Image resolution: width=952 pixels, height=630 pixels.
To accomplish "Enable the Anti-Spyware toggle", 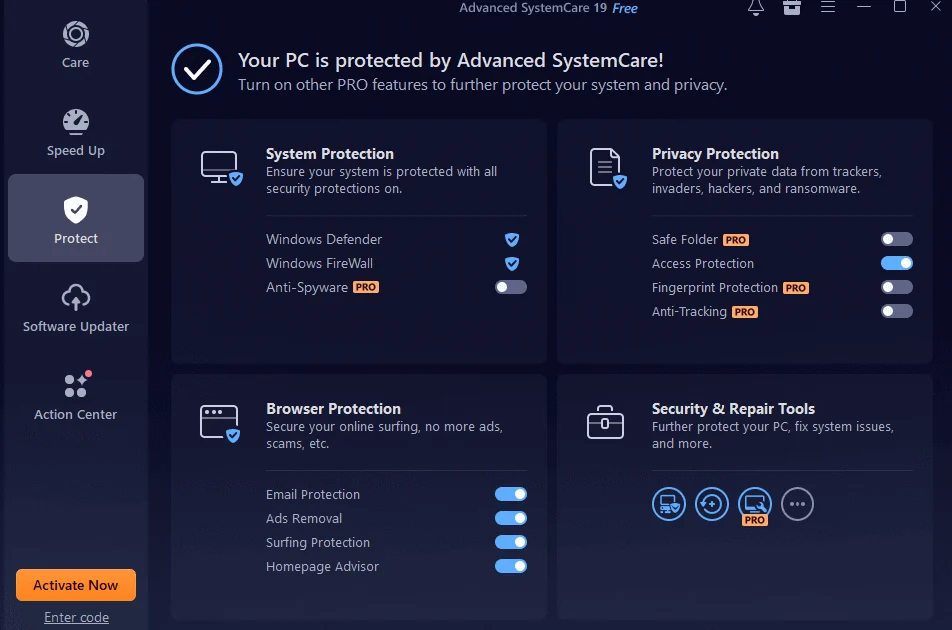I will click(510, 286).
